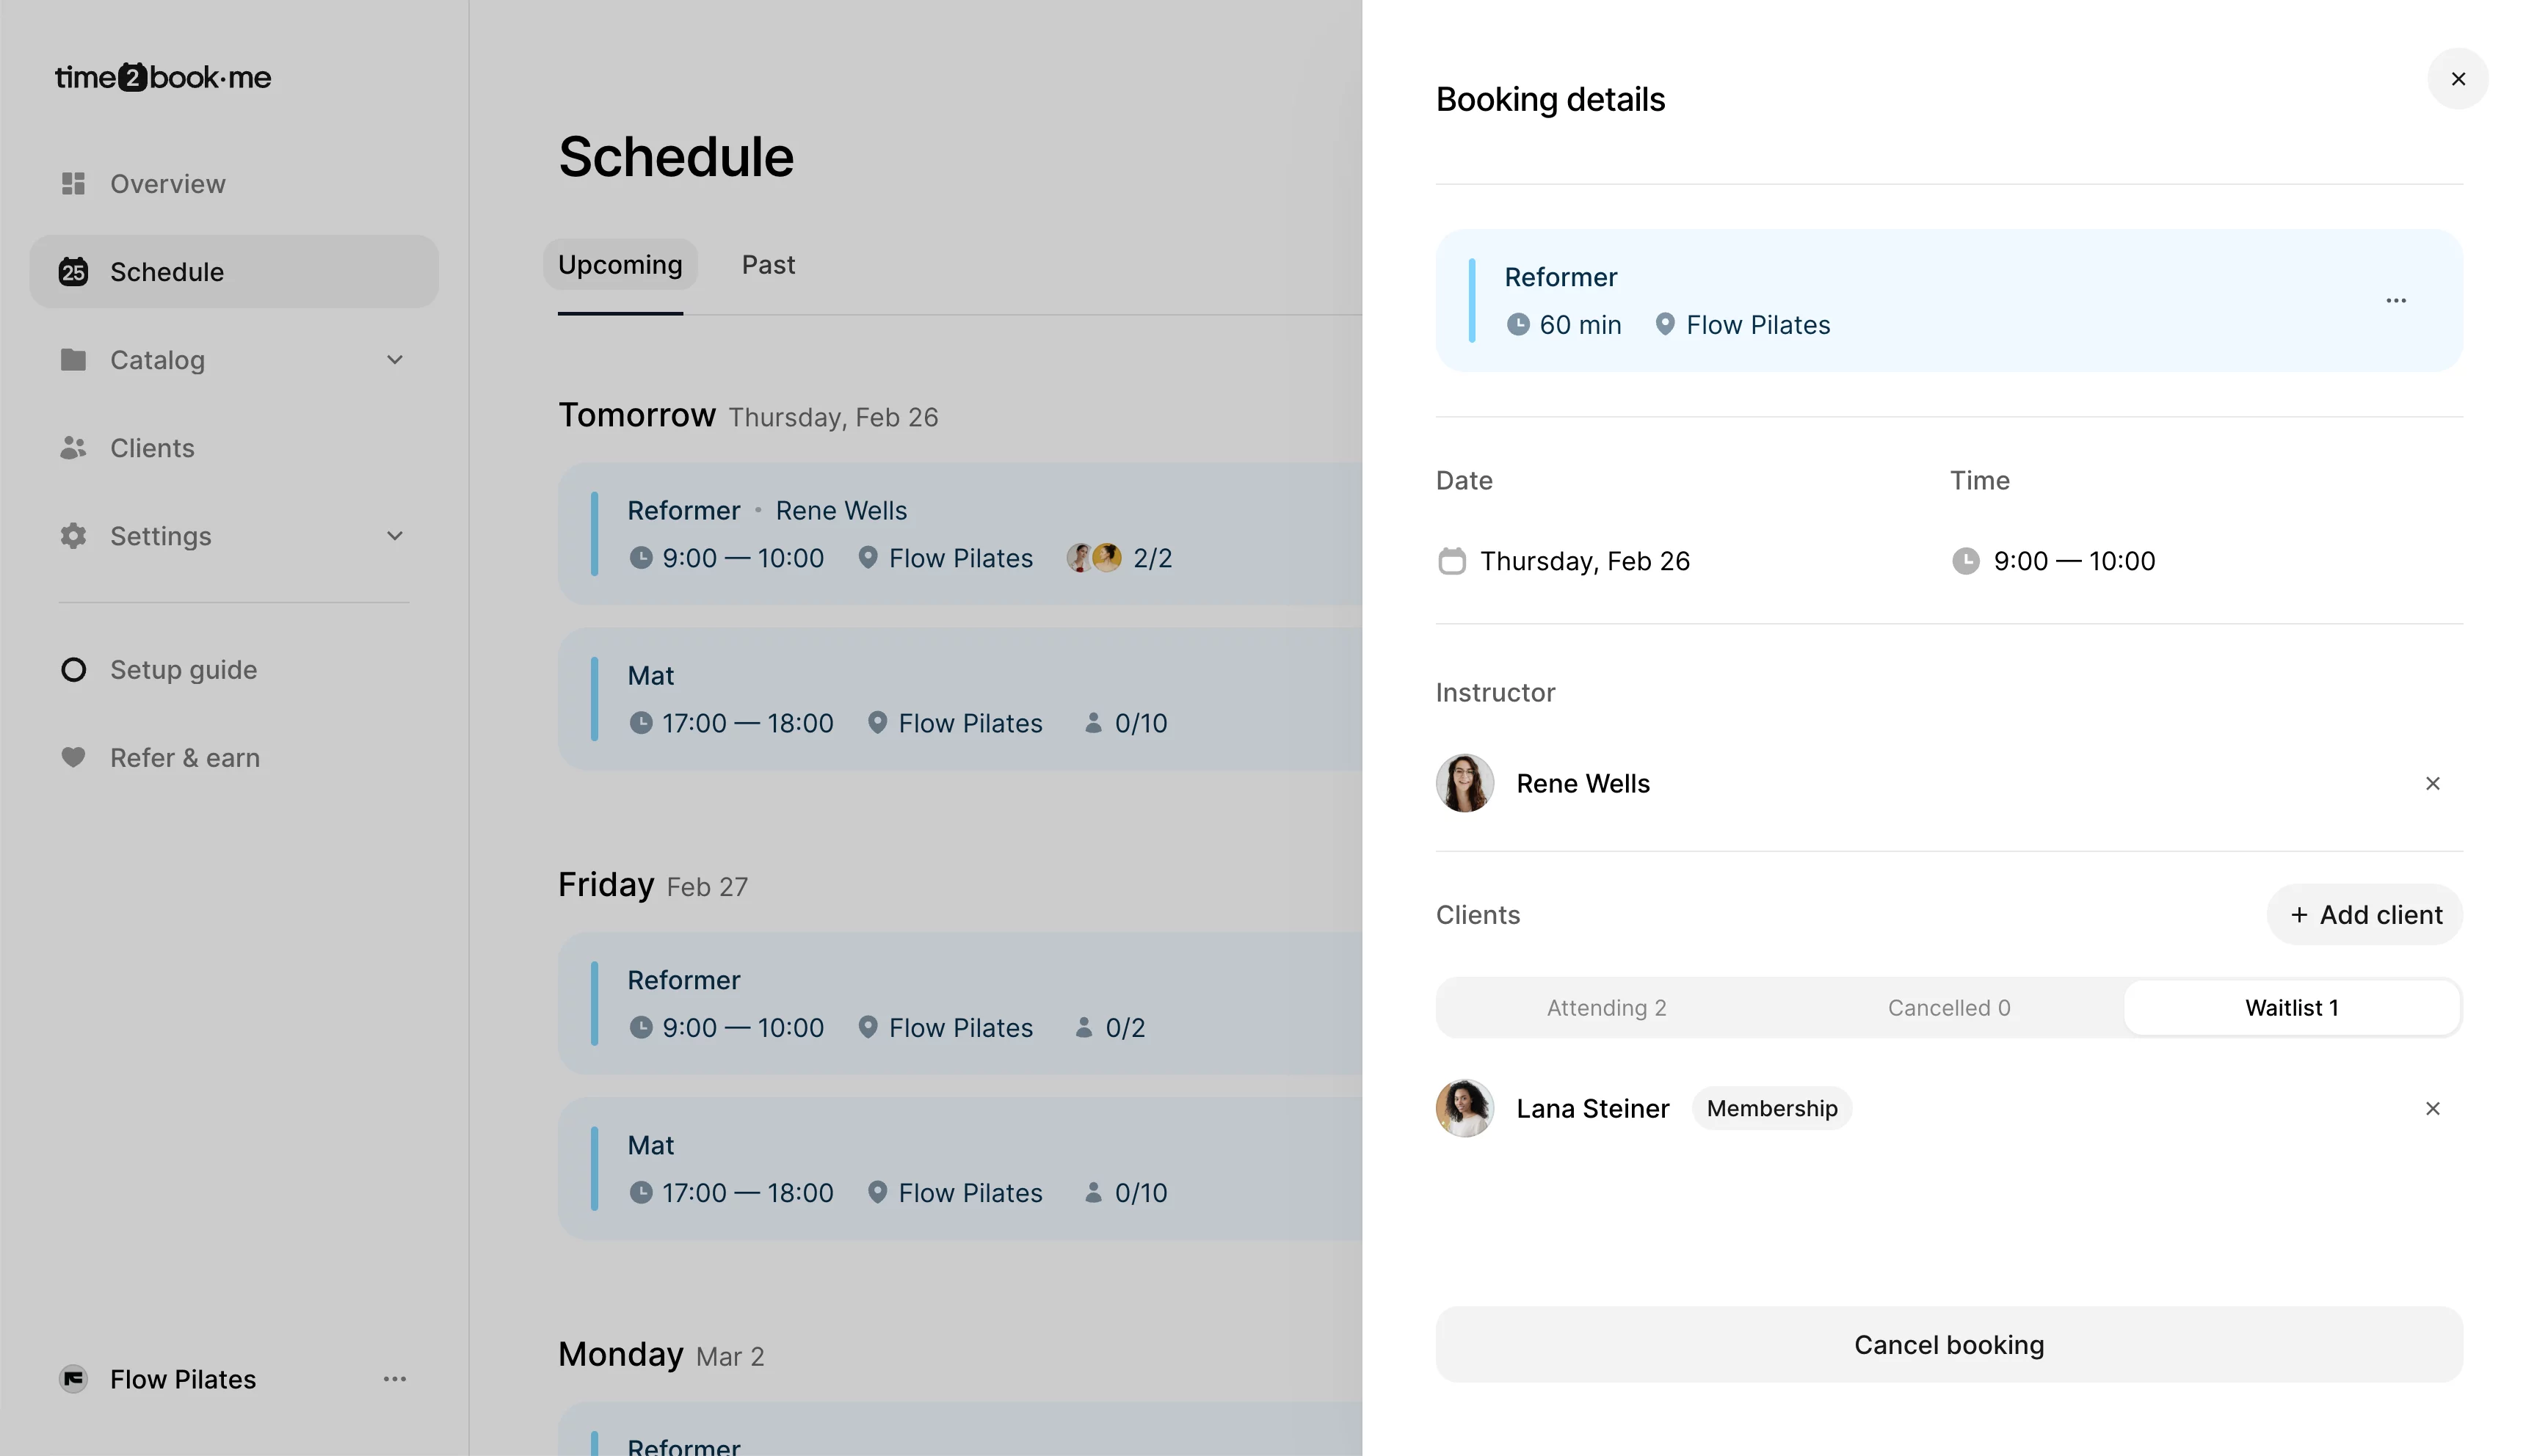Close the Booking details panel
The height and width of the screenshot is (1456, 2537).
tap(2457, 79)
